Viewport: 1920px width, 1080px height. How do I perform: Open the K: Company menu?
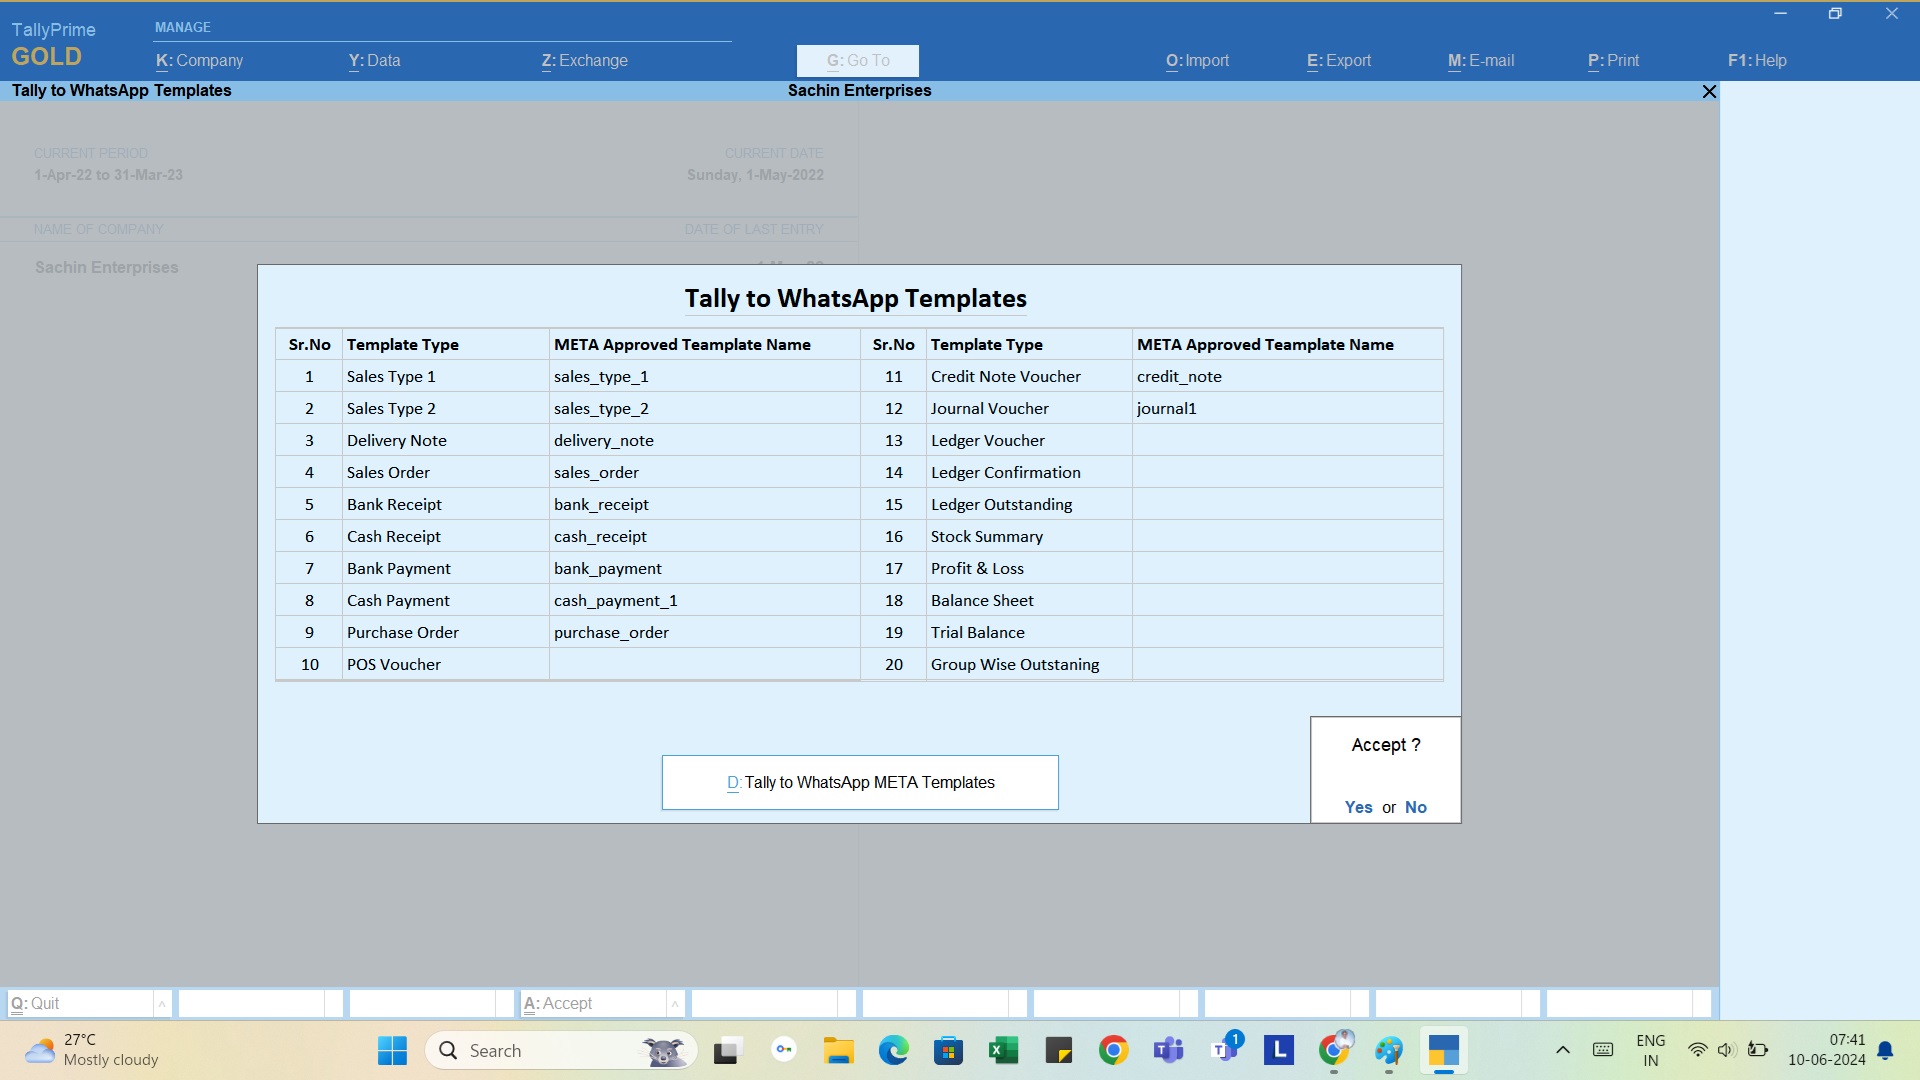[x=199, y=59]
